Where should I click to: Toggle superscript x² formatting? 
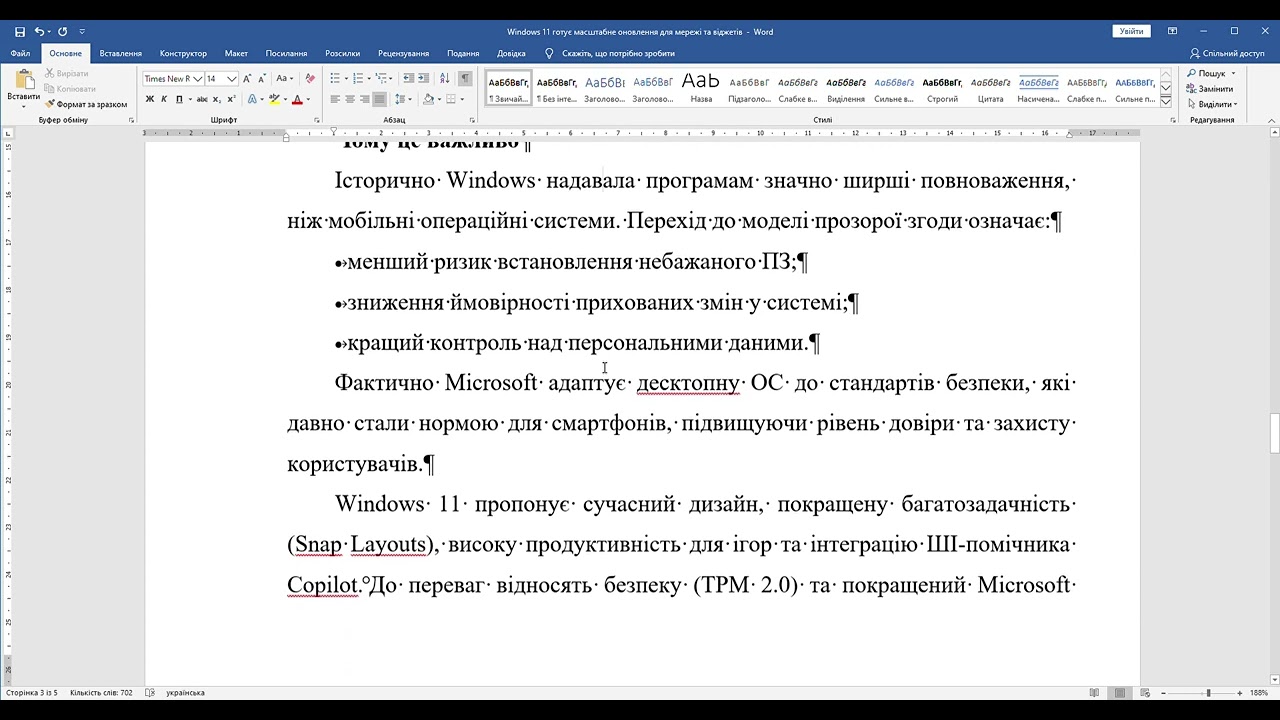(x=231, y=99)
